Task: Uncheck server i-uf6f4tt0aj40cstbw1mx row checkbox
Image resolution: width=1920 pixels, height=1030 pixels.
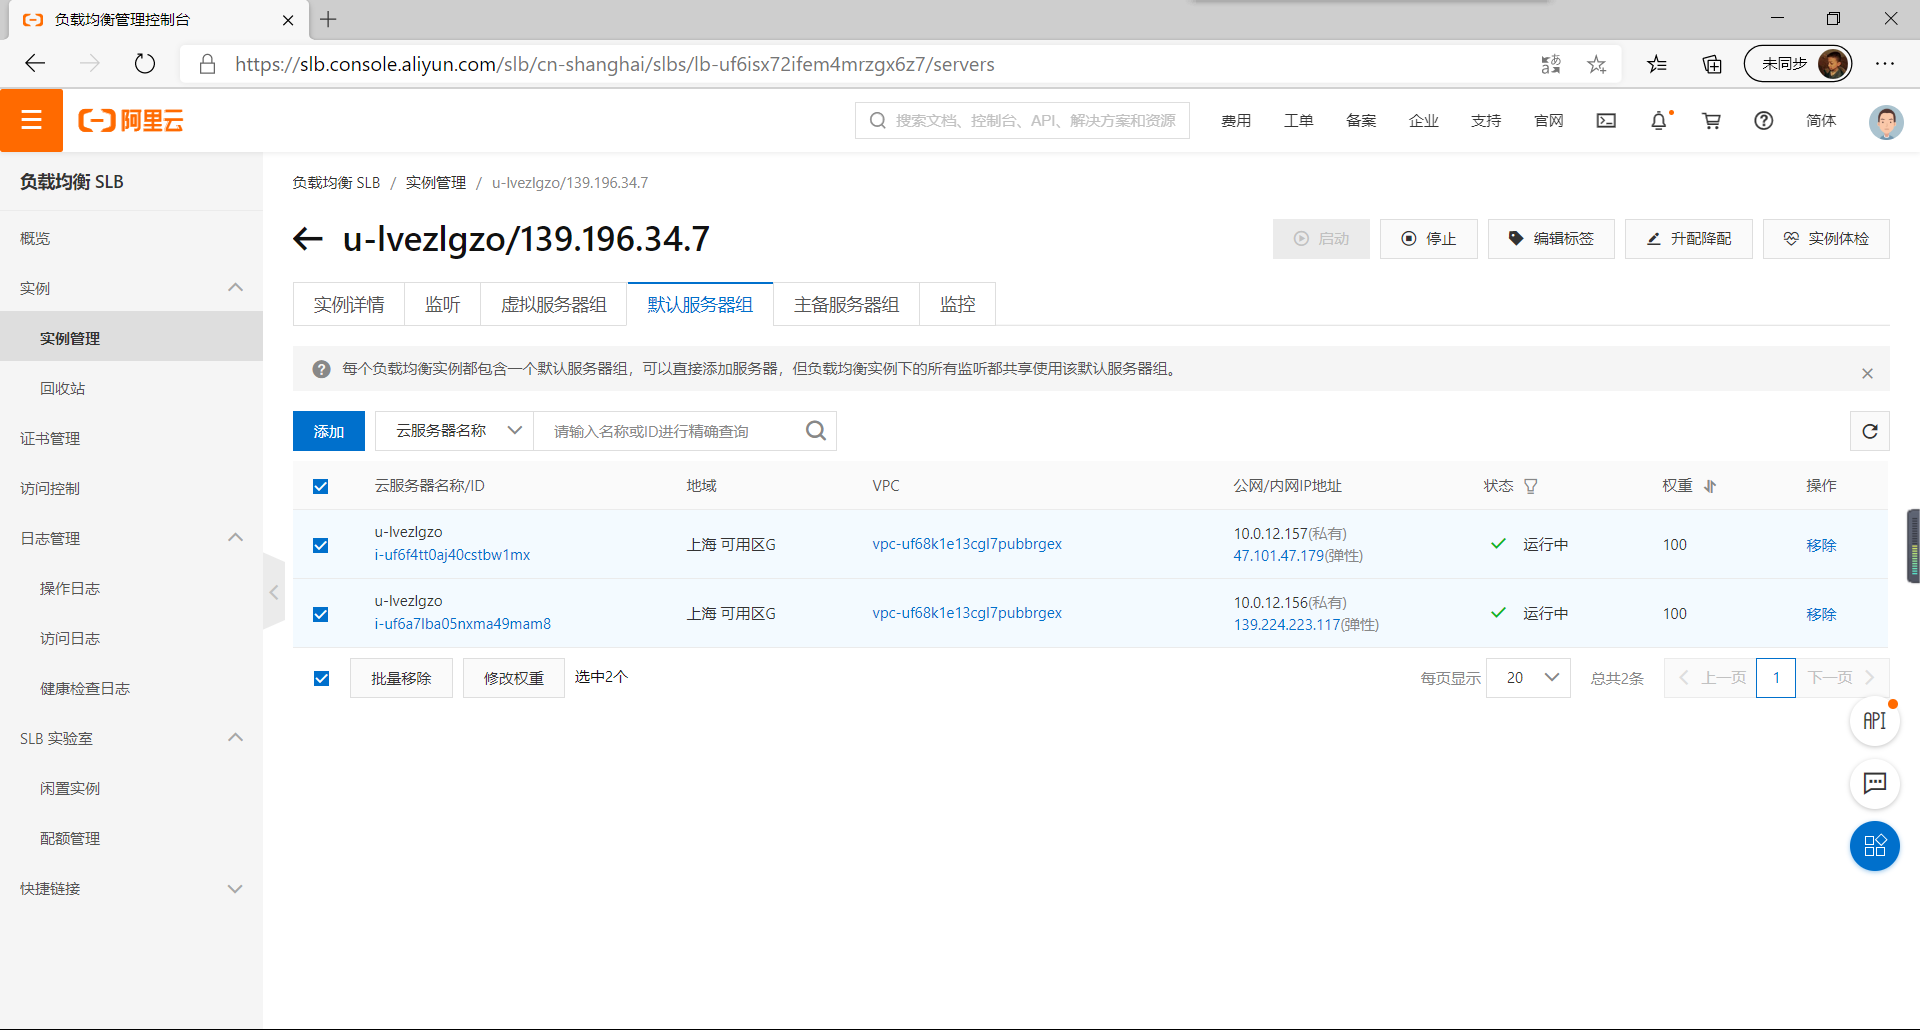Action: 320,545
